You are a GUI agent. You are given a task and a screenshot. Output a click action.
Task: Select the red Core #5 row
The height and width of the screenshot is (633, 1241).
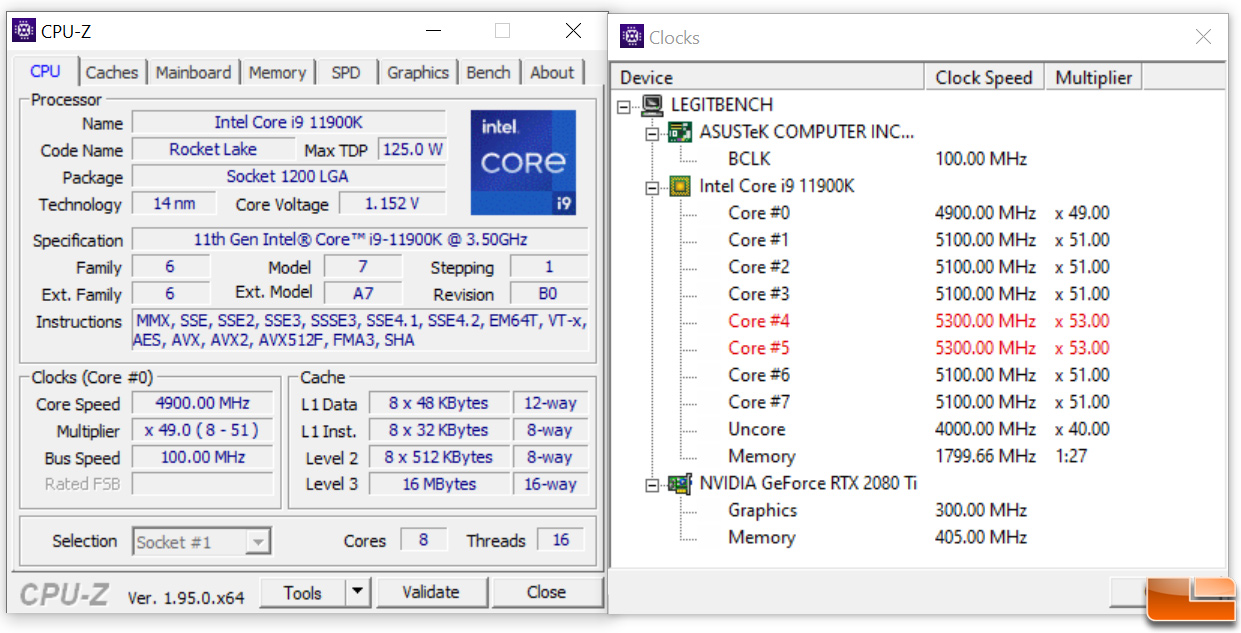[x=759, y=347]
